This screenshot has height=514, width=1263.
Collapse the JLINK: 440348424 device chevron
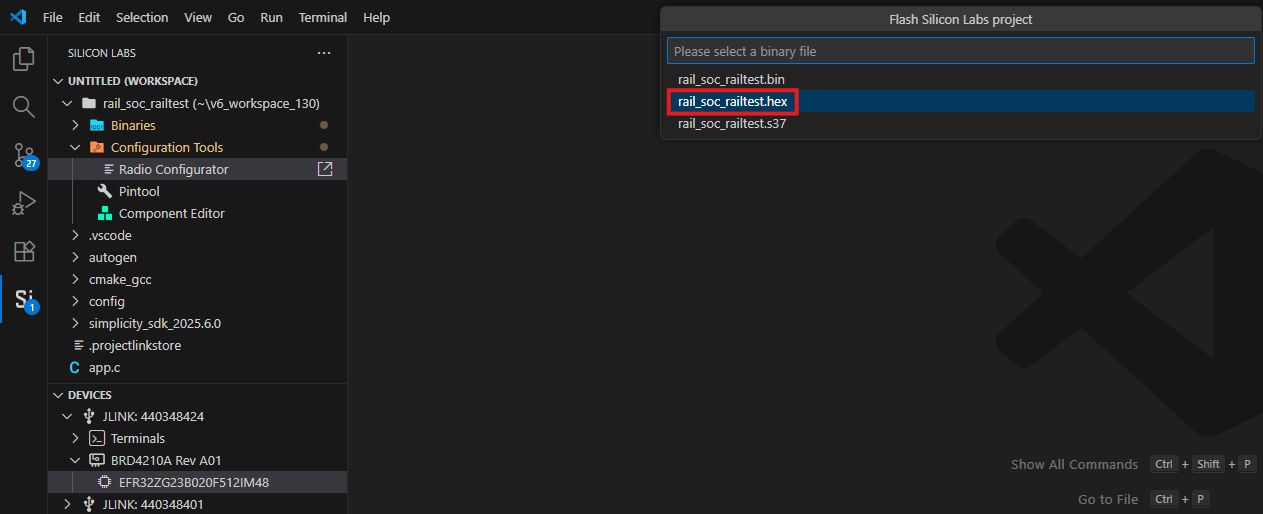[67, 416]
